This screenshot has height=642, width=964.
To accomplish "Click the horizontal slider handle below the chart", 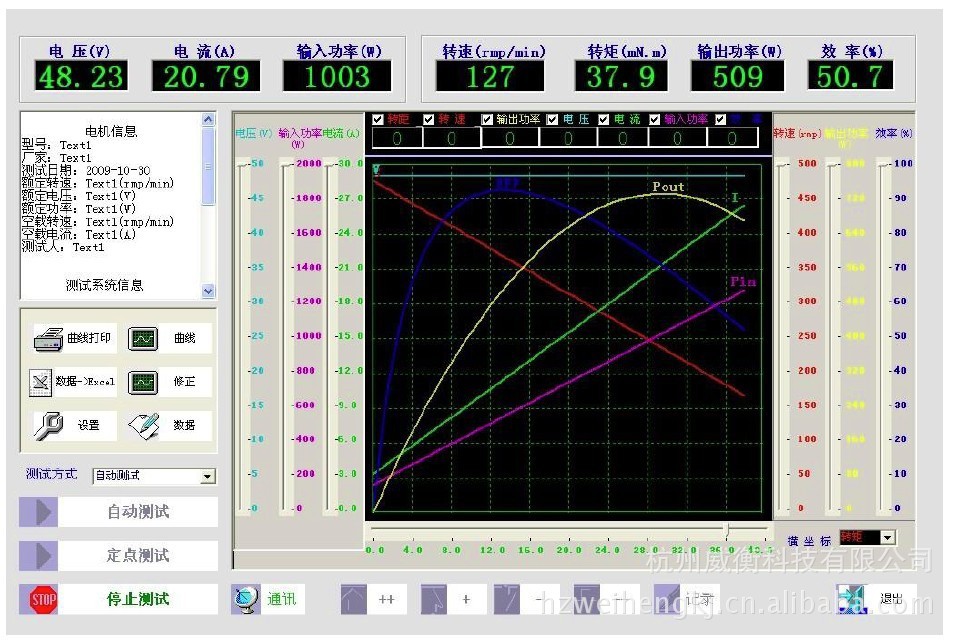I will [727, 529].
